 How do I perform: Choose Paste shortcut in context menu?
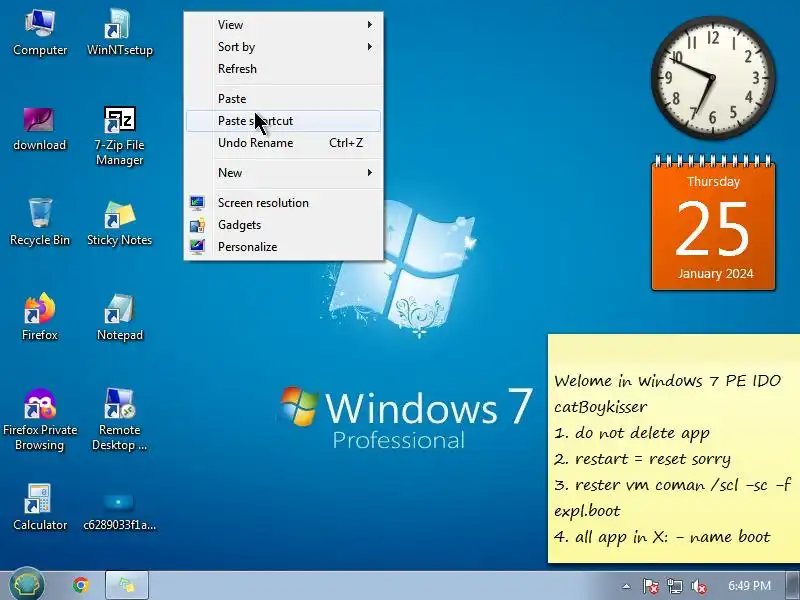[x=284, y=121]
